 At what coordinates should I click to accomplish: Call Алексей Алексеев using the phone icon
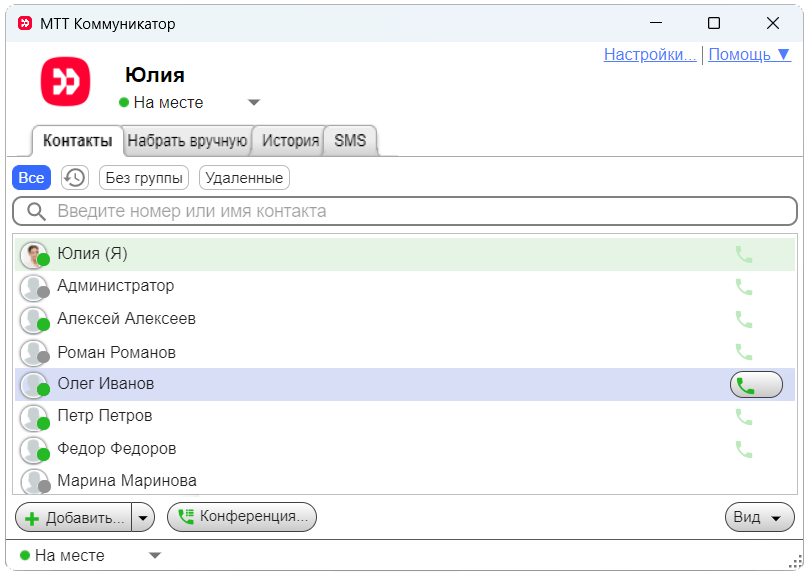click(x=743, y=320)
